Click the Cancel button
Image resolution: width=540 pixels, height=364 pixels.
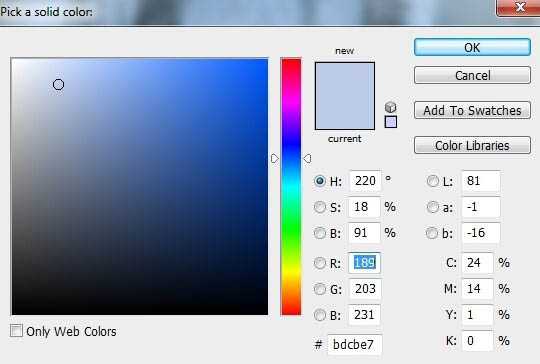[x=472, y=75]
